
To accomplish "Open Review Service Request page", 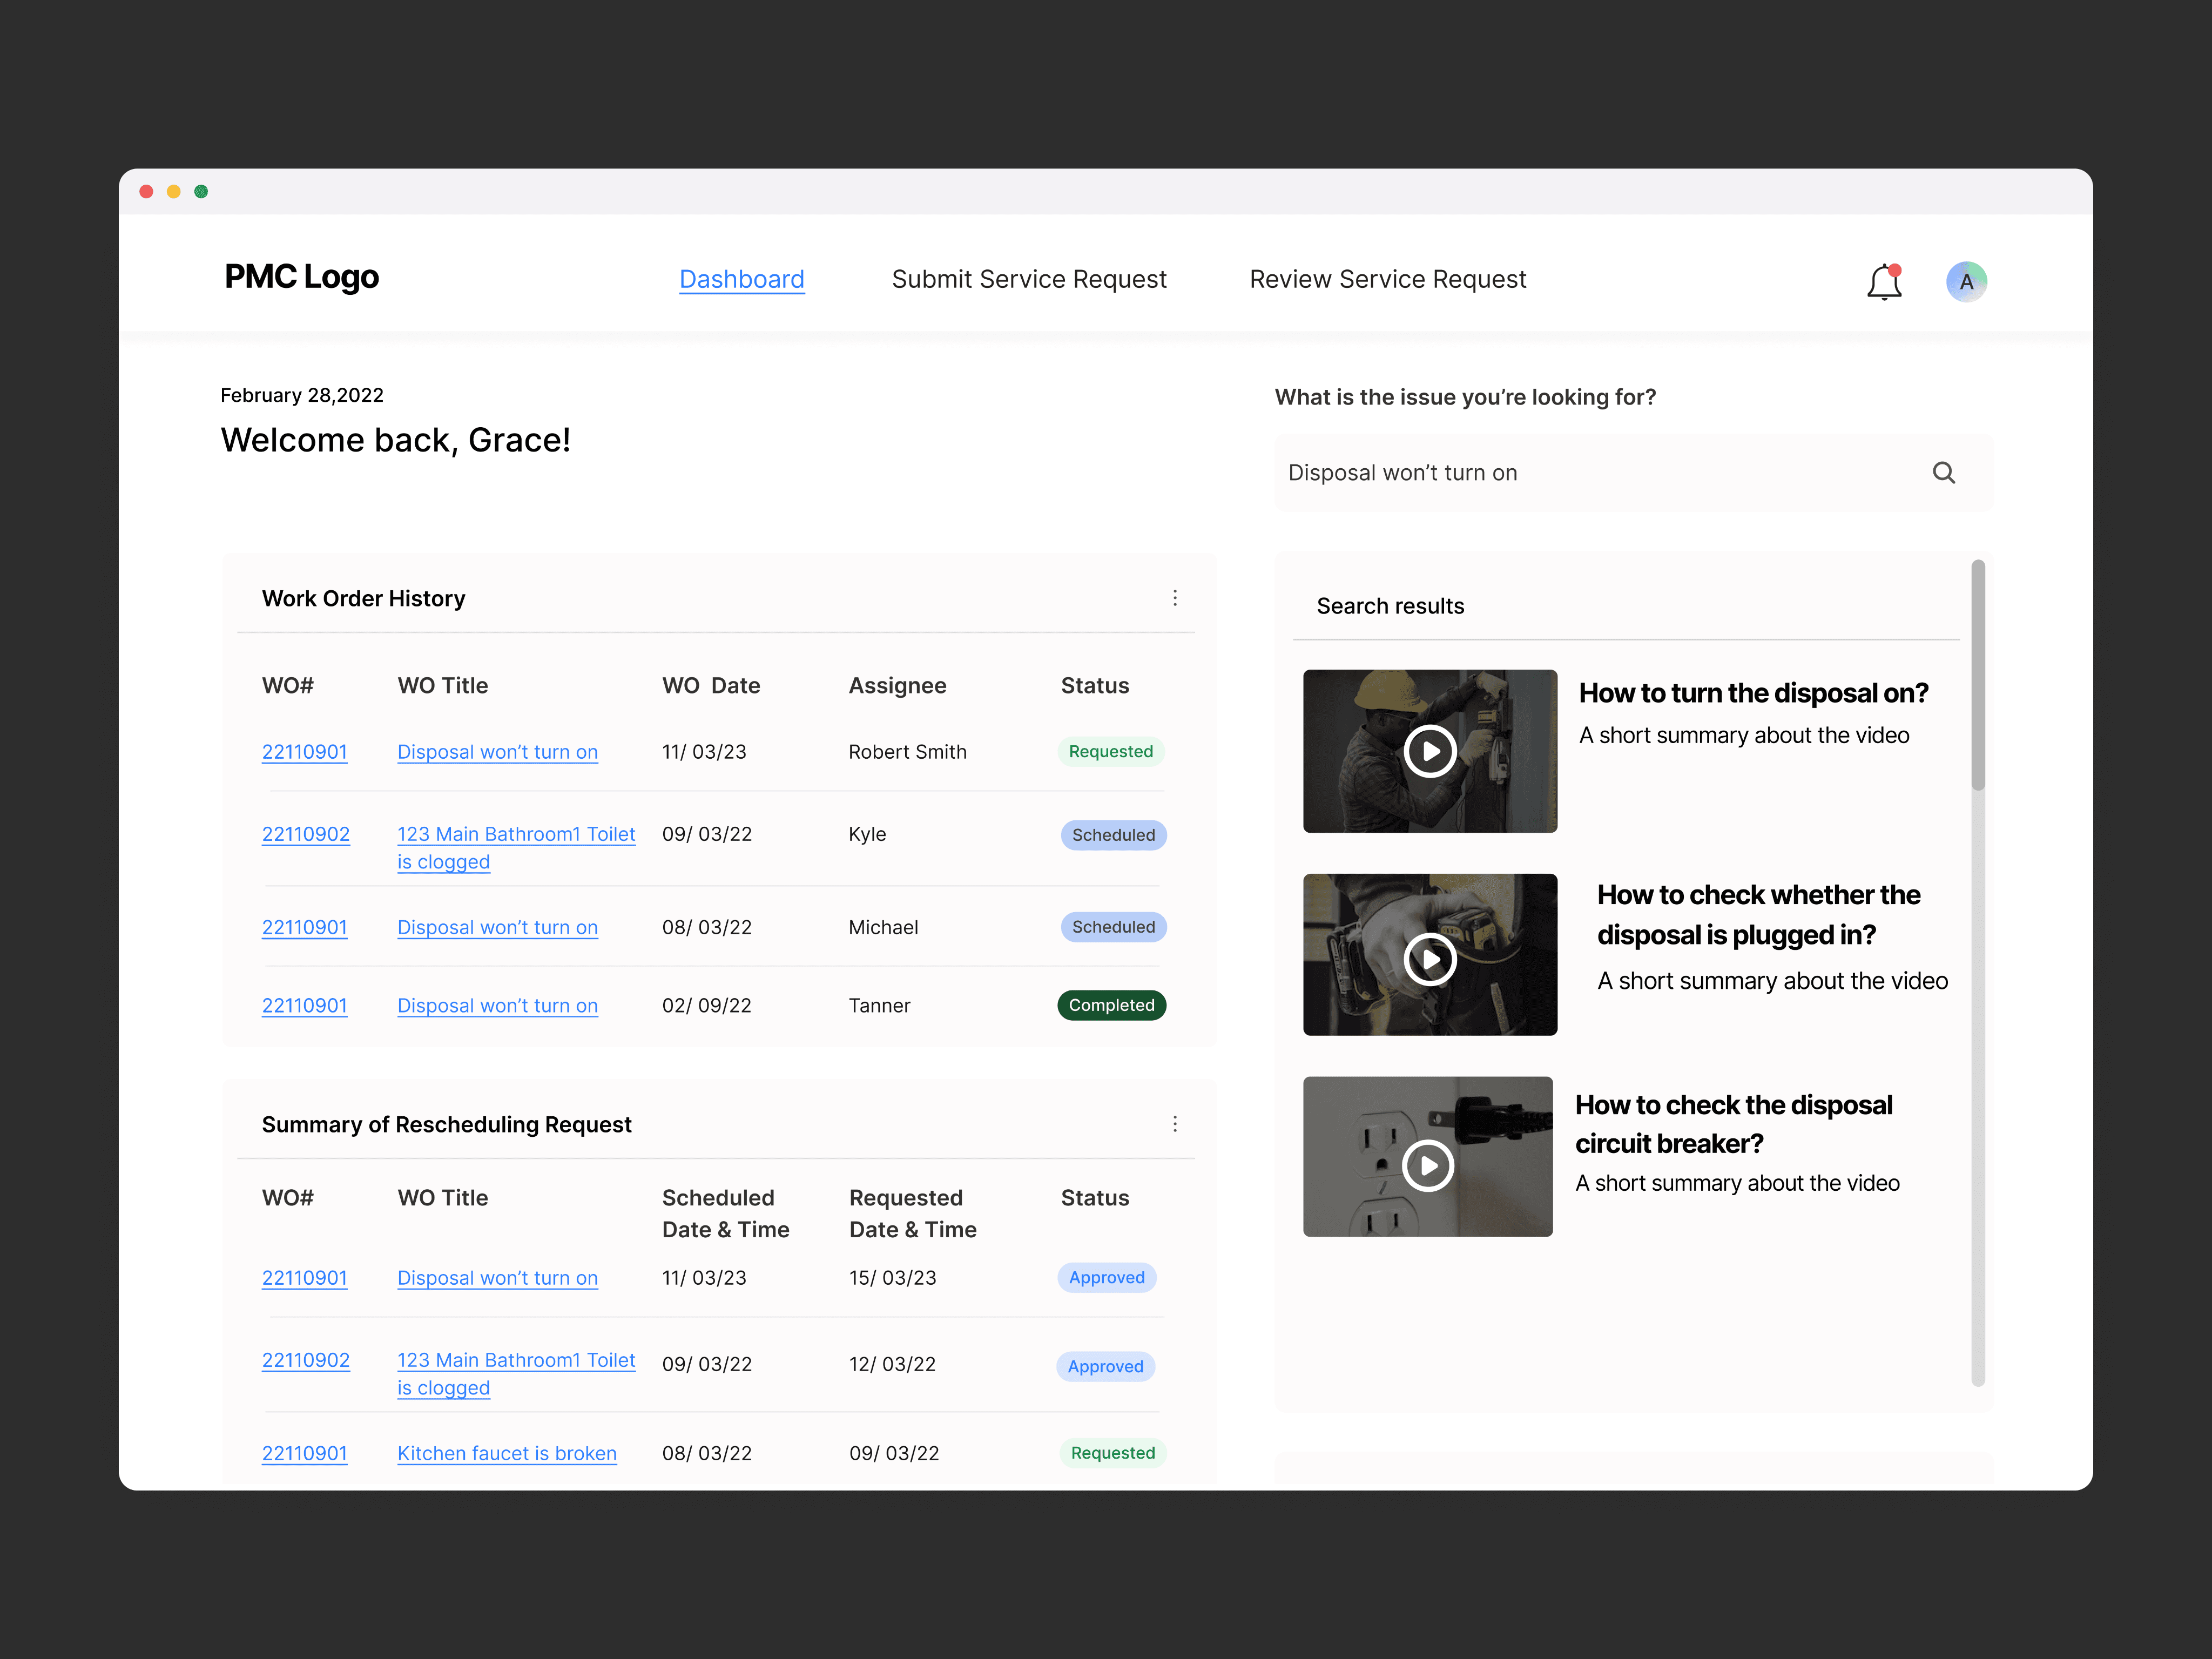I will 1387,279.
